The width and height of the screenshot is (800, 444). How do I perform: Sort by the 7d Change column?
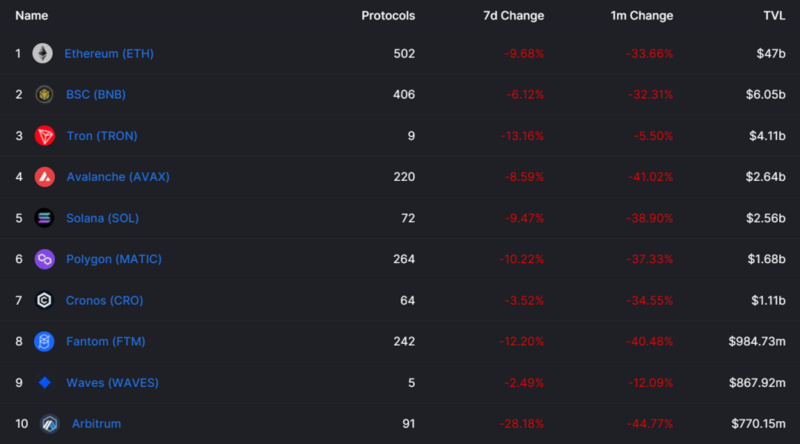coord(513,16)
